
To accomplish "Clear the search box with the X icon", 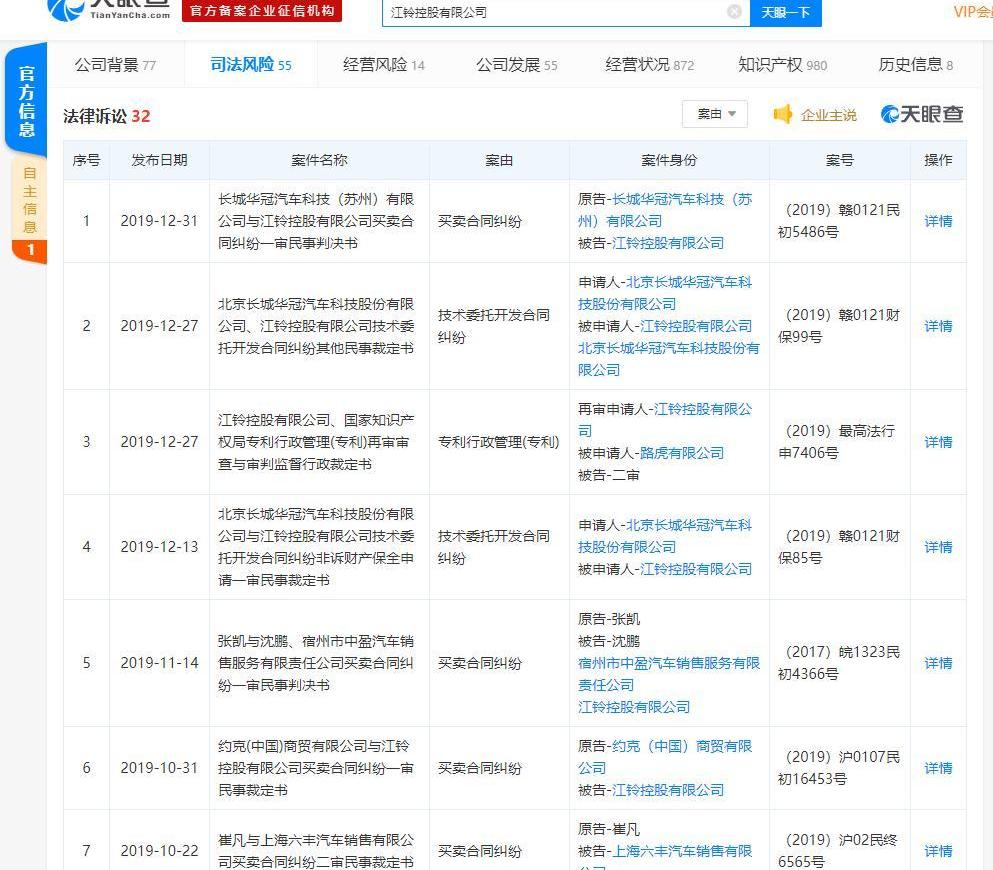I will point(734,11).
